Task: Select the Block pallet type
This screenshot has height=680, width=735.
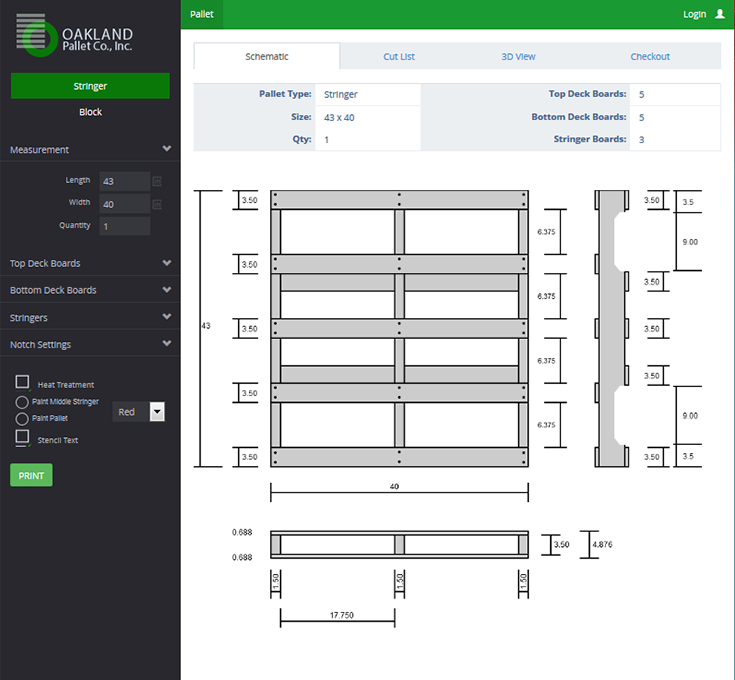Action: tap(90, 112)
